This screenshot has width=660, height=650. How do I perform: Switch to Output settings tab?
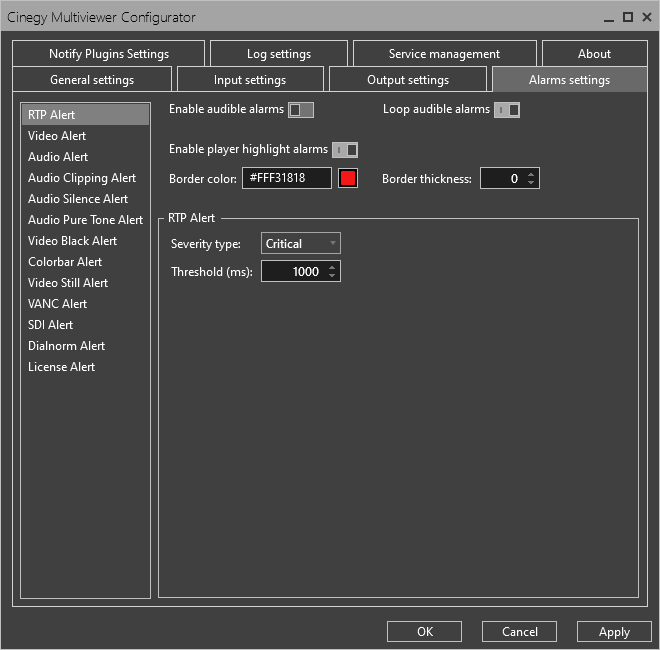408,80
